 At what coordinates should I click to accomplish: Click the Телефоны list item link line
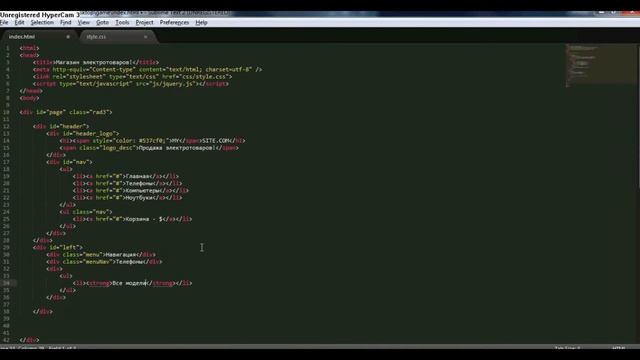(128, 183)
